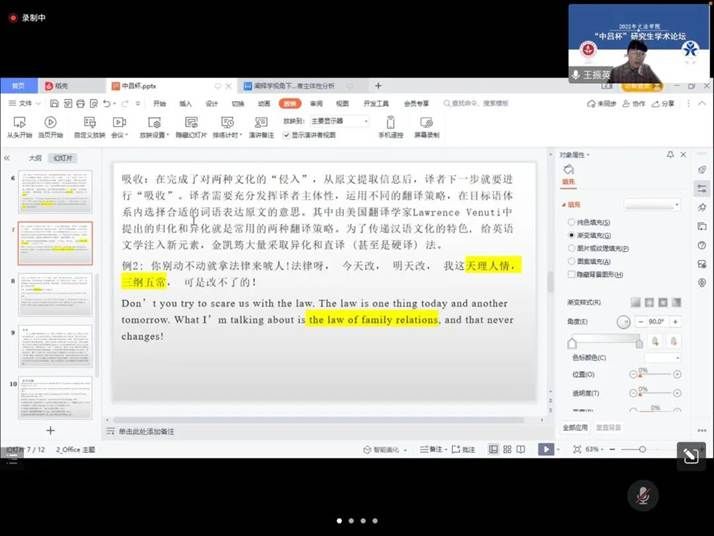
Task: Start slideshow from current slide (当页开始)
Action: (50, 123)
